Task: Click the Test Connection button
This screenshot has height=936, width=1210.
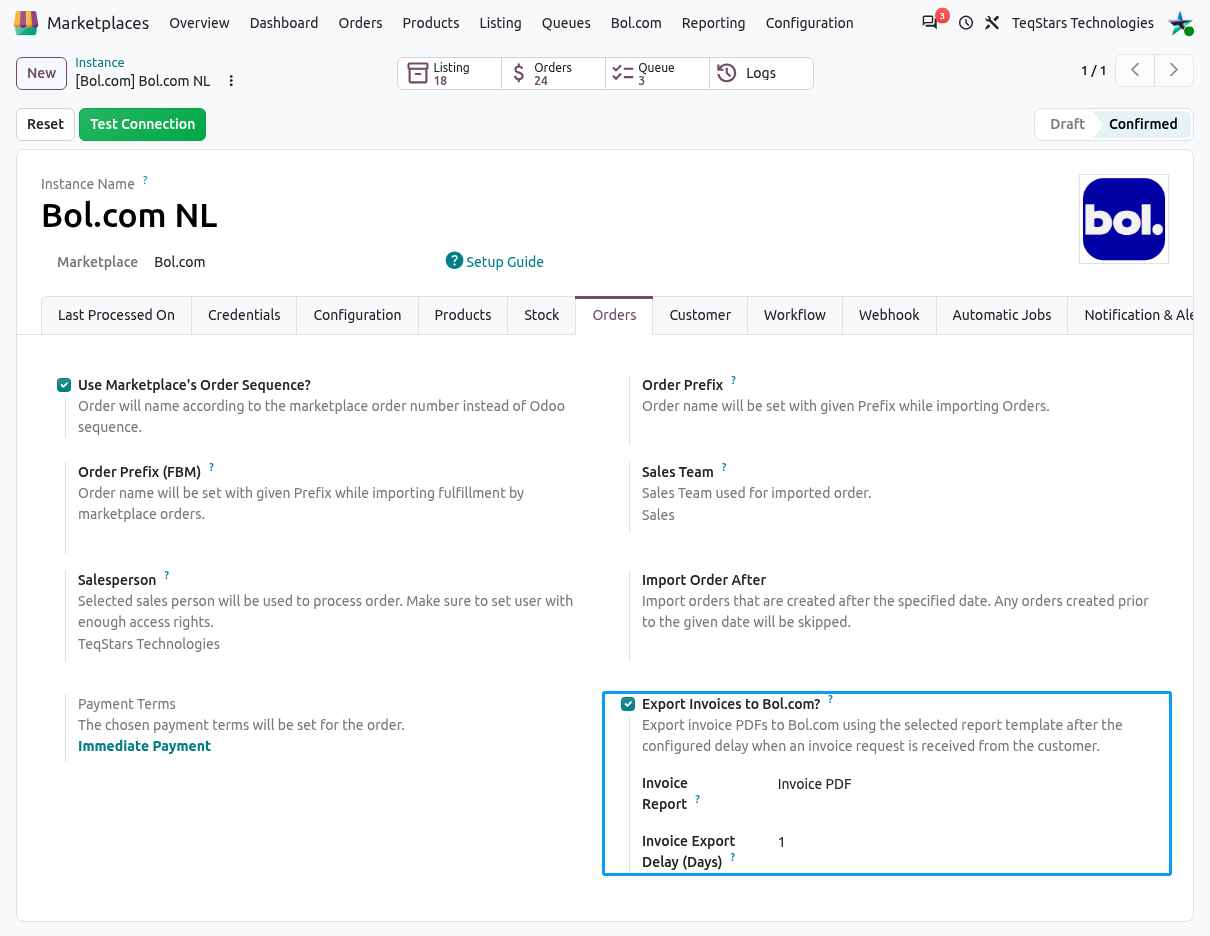Action: (x=143, y=124)
